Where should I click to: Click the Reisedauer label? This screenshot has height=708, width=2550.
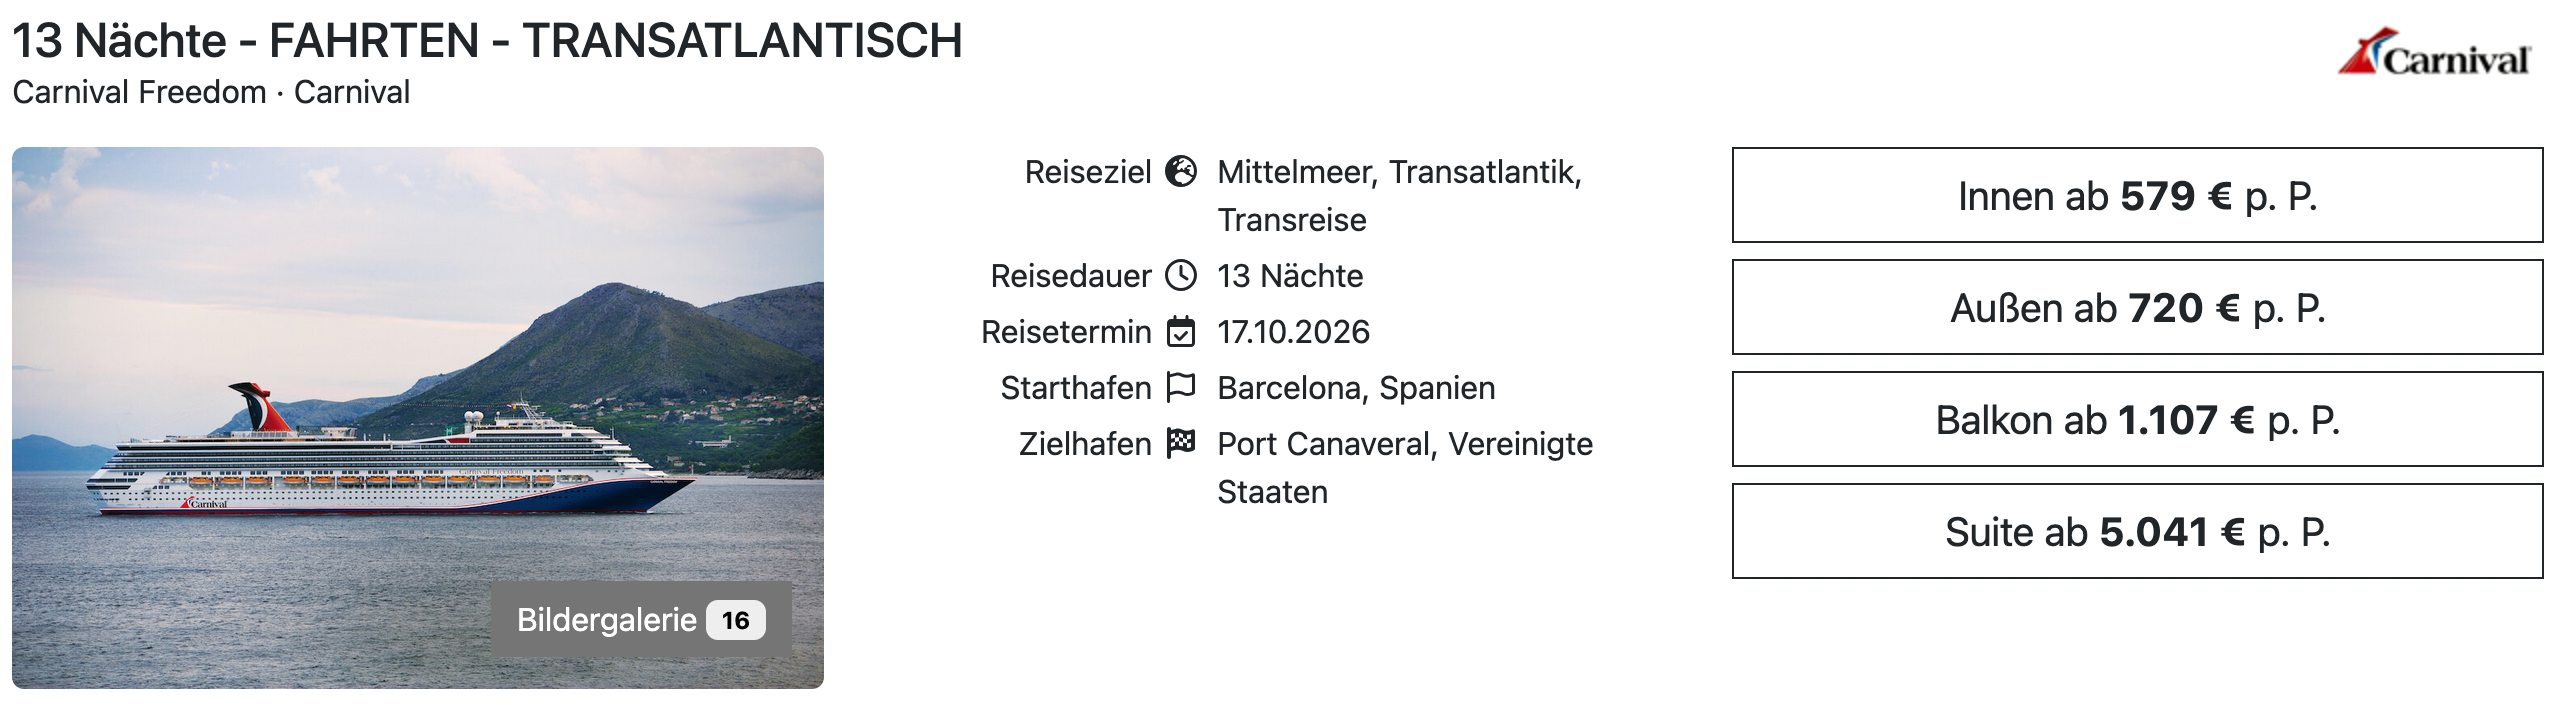[x=1070, y=276]
